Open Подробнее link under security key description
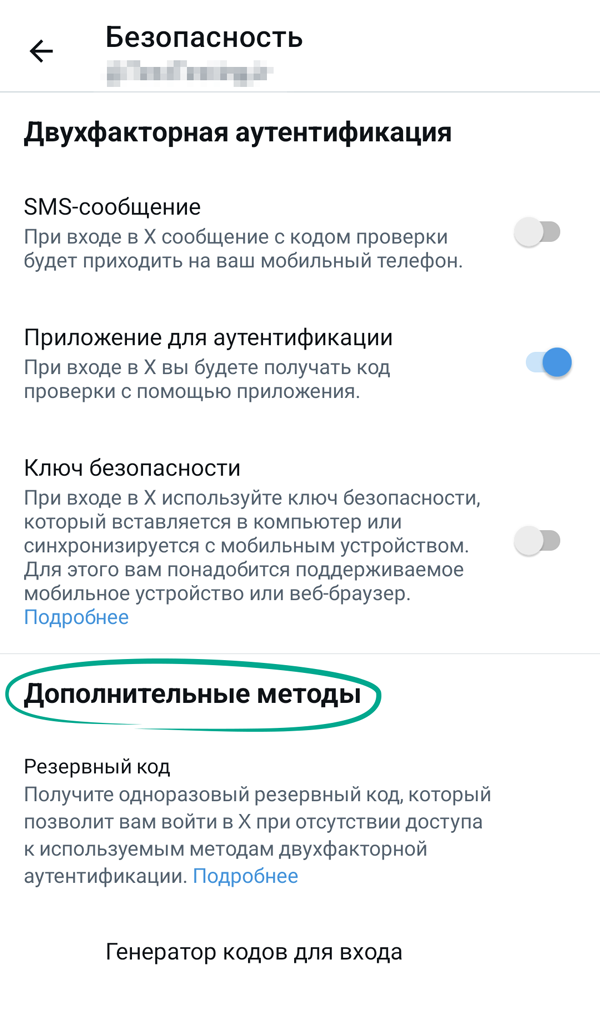Viewport: 600px width, 1012px height. 76,617
